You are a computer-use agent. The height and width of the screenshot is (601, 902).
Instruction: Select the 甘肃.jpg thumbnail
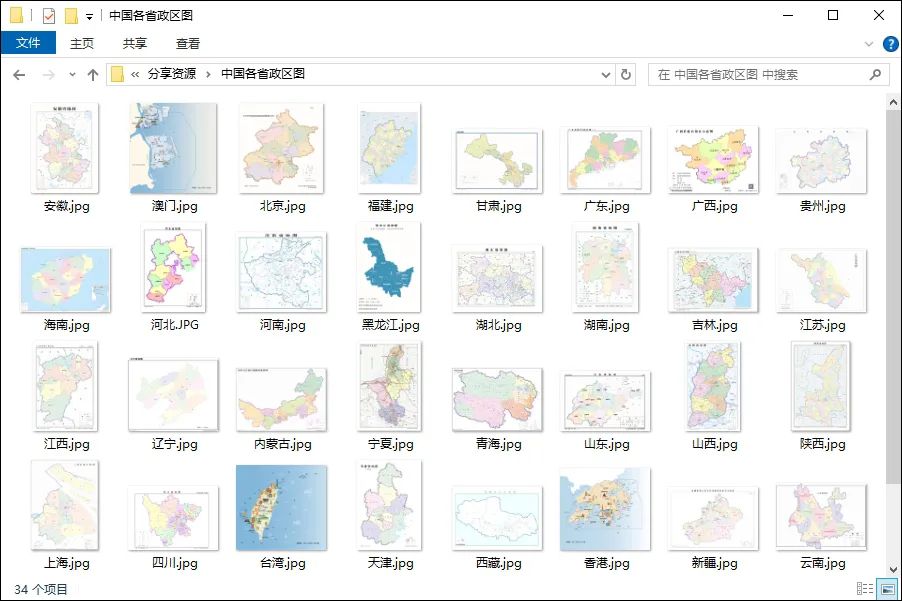[497, 160]
